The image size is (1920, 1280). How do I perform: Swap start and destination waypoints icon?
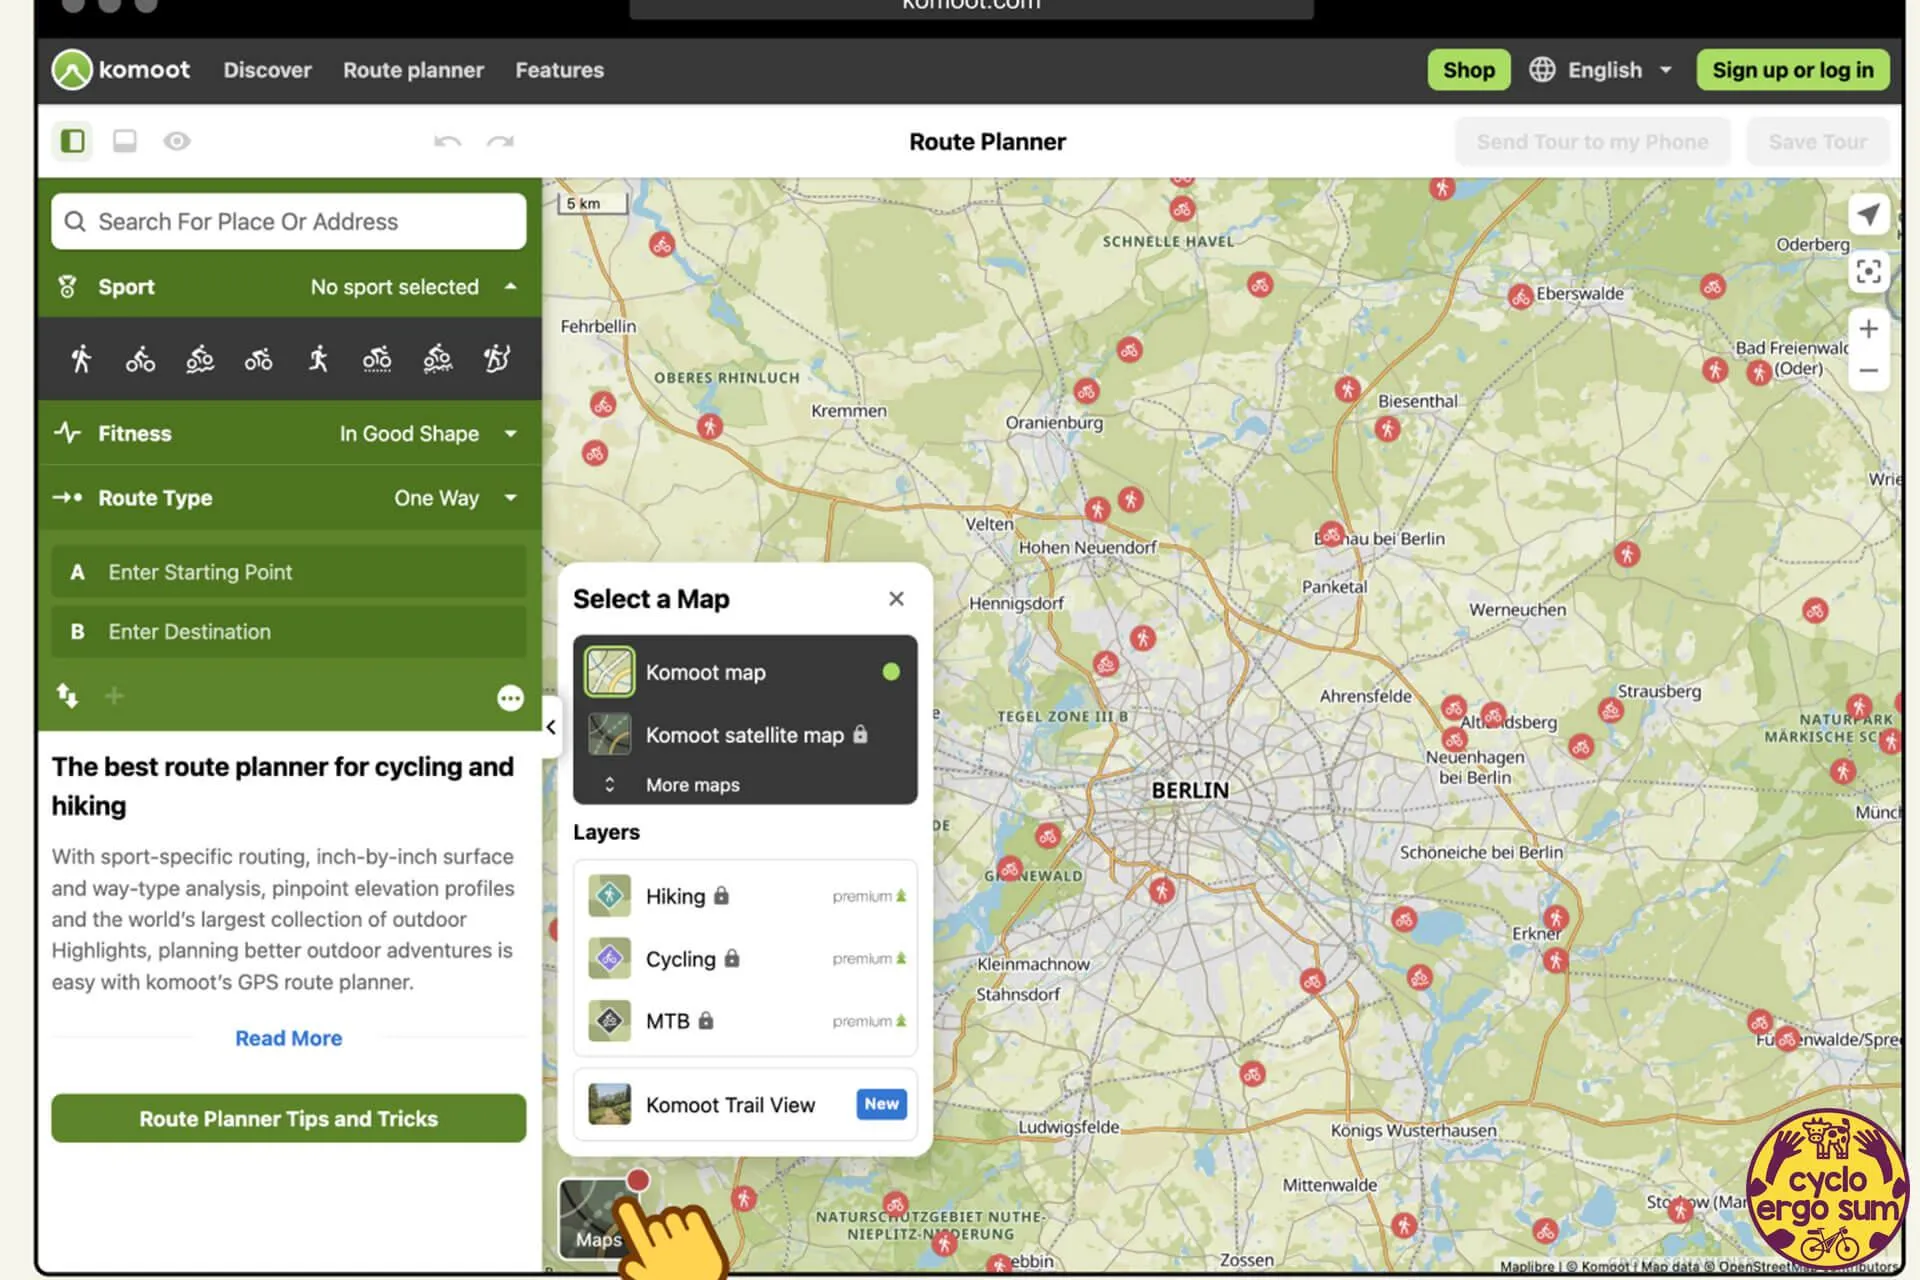pyautogui.click(x=67, y=695)
